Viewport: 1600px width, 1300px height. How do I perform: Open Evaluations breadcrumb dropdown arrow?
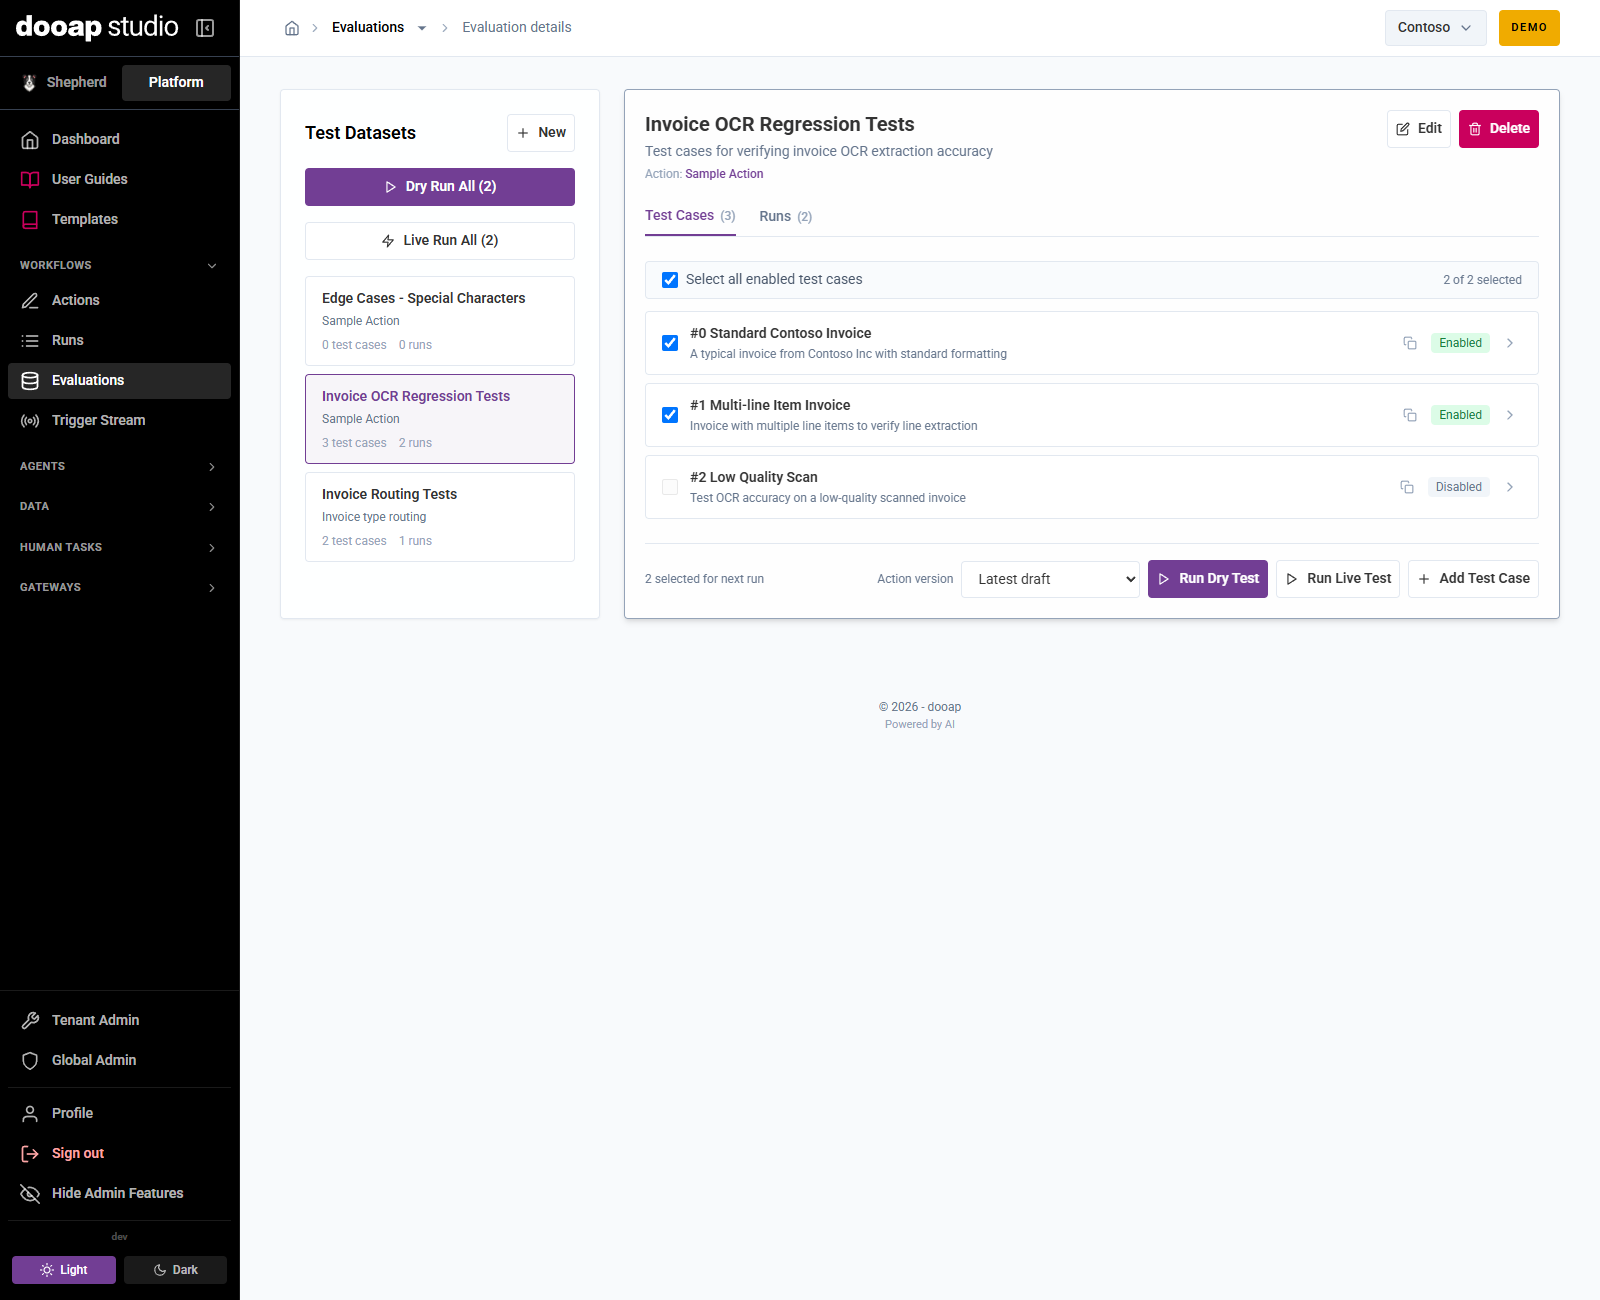(x=422, y=28)
